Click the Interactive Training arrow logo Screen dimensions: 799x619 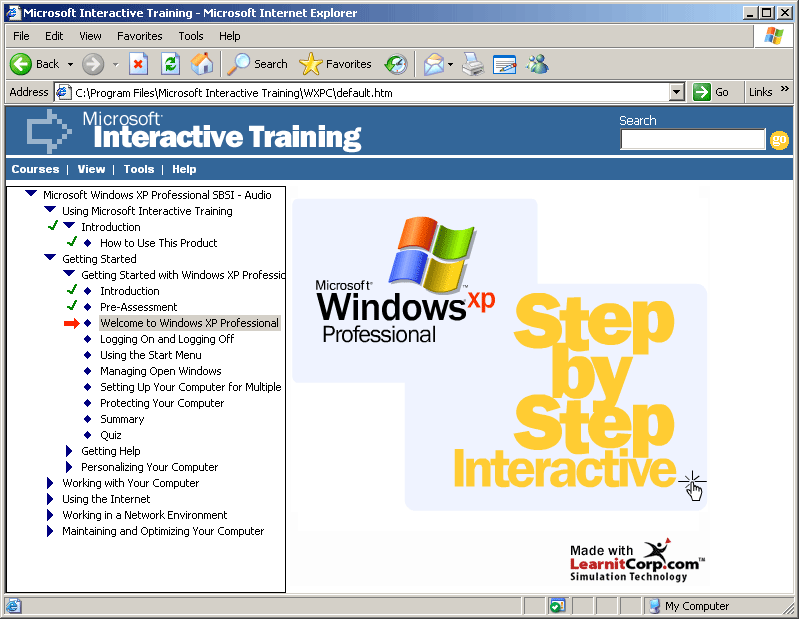click(x=48, y=131)
